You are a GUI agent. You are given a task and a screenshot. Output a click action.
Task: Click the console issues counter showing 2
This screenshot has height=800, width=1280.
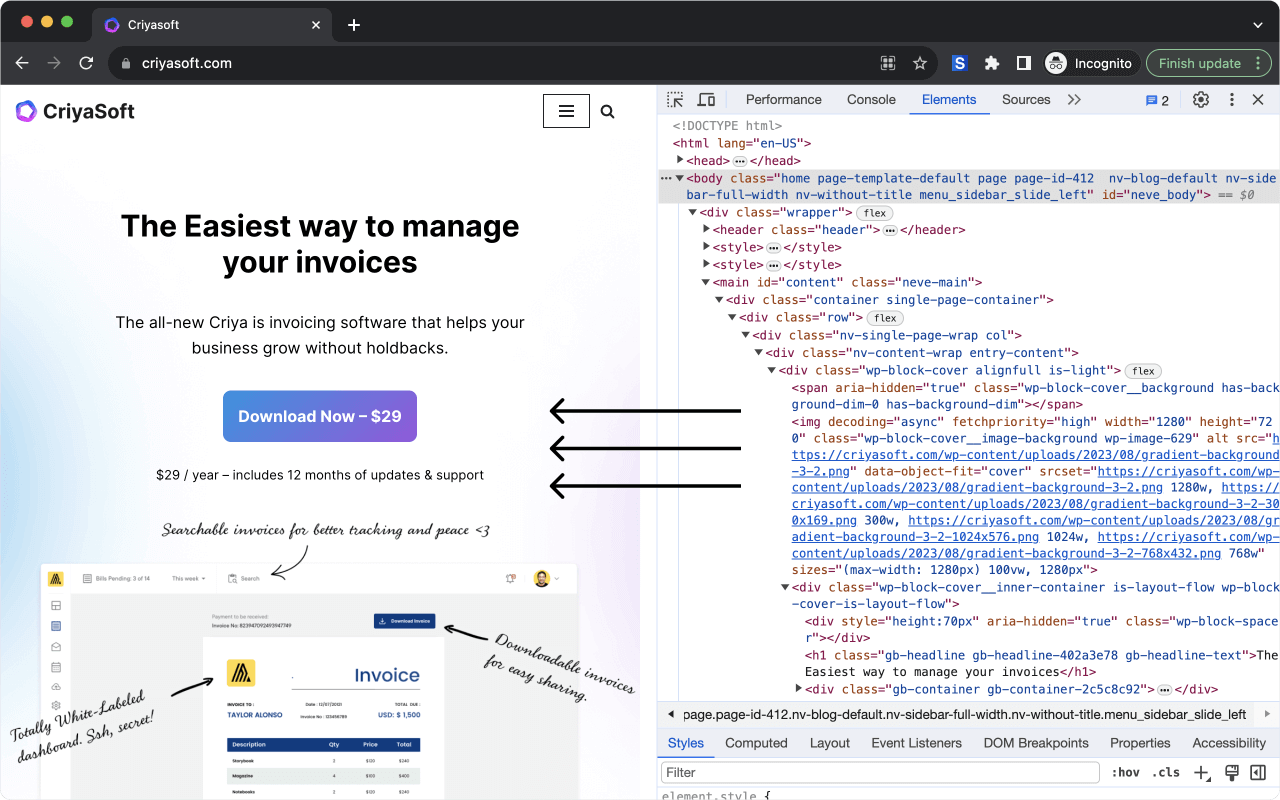tap(1157, 100)
